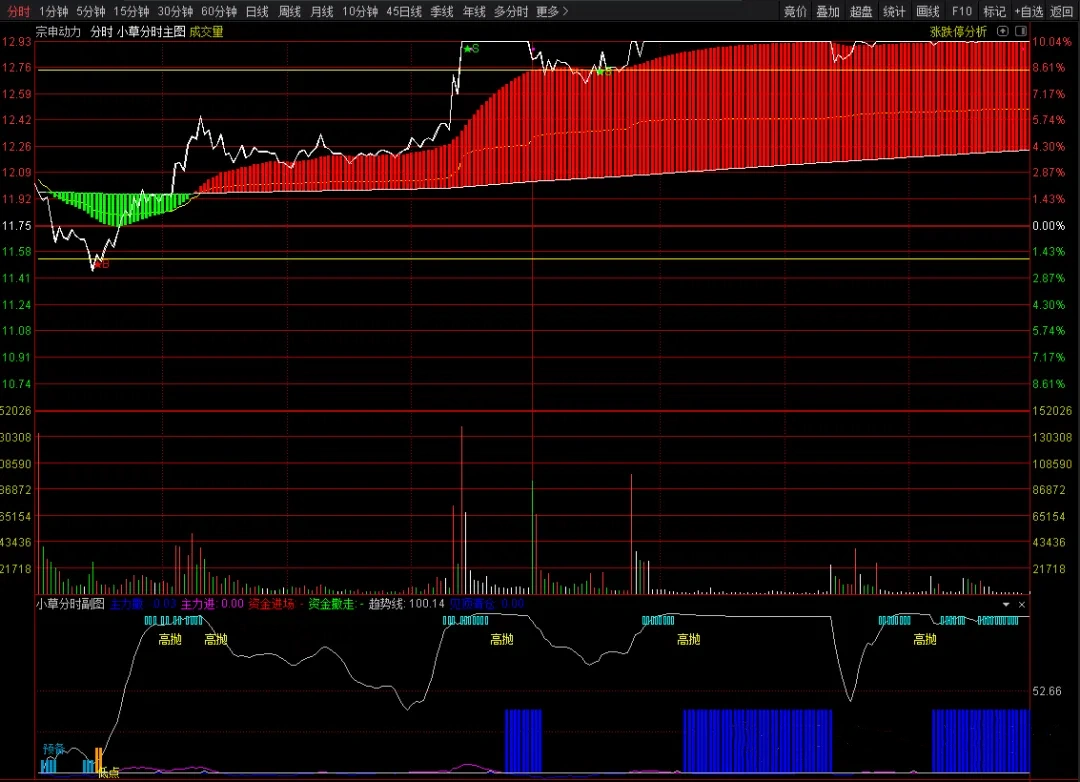Open 涨跌停分析 limit analysis link
Image resolution: width=1080 pixels, height=782 pixels.
(x=958, y=31)
